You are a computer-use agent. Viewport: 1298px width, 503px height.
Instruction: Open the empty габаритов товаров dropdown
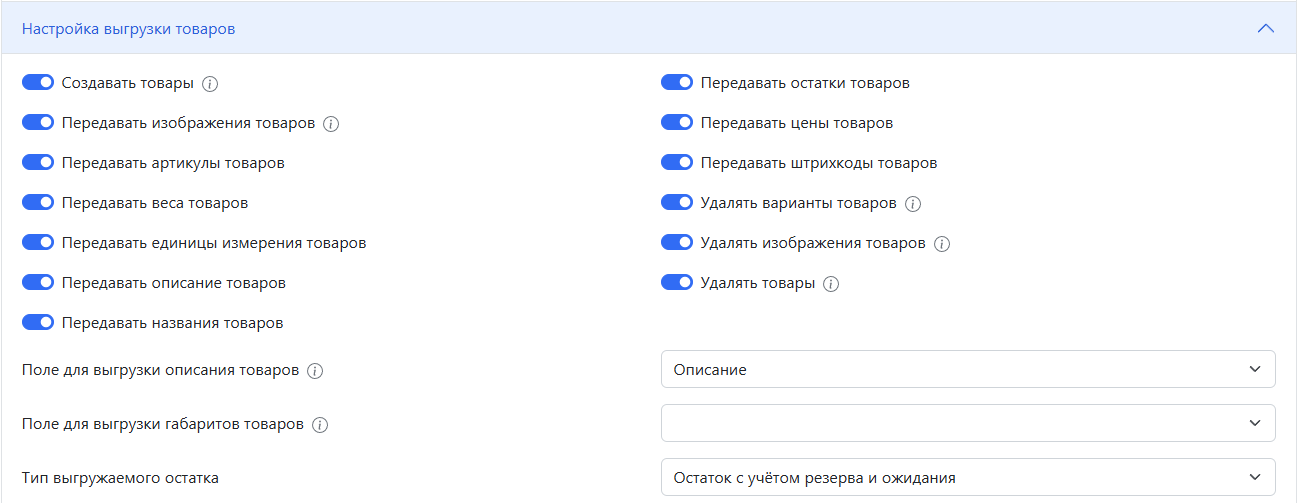(968, 423)
